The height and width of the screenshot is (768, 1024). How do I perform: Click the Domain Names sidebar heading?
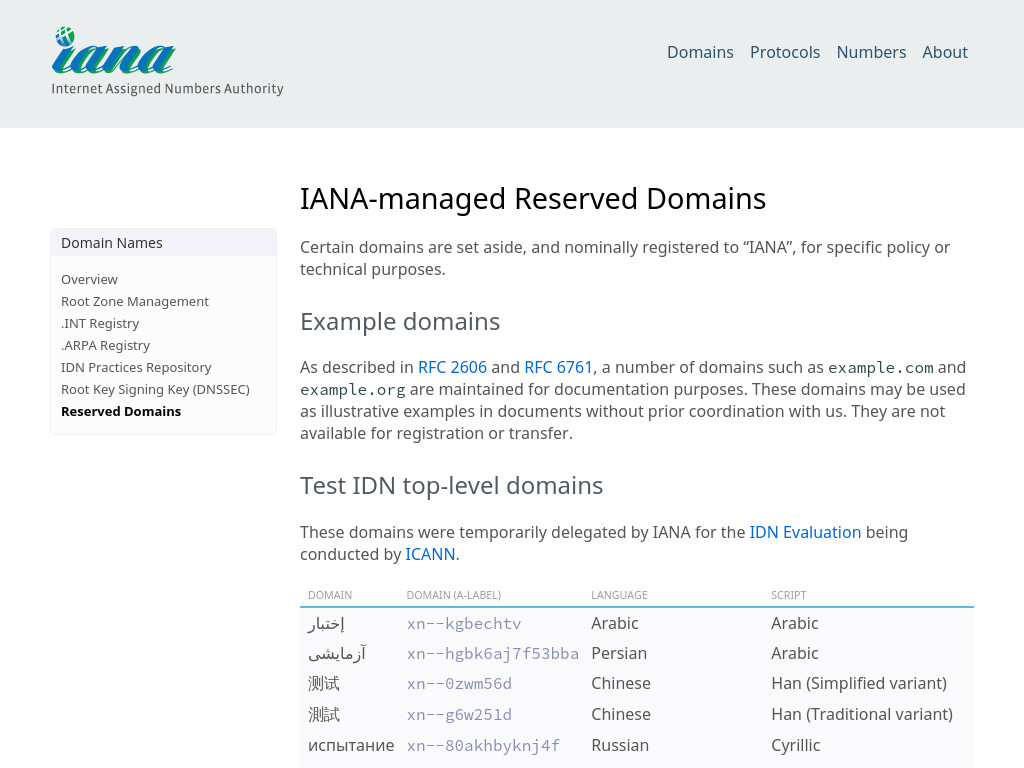click(x=112, y=243)
